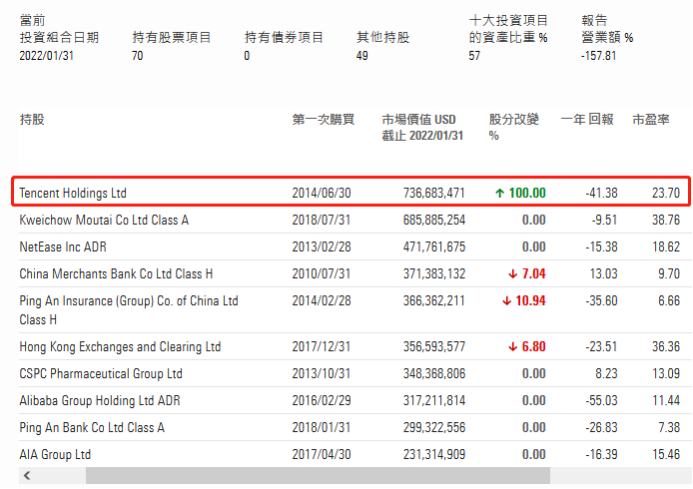Image resolution: width=693 pixels, height=489 pixels.
Task: Sort by 一年回報 column header
Action: 587,120
